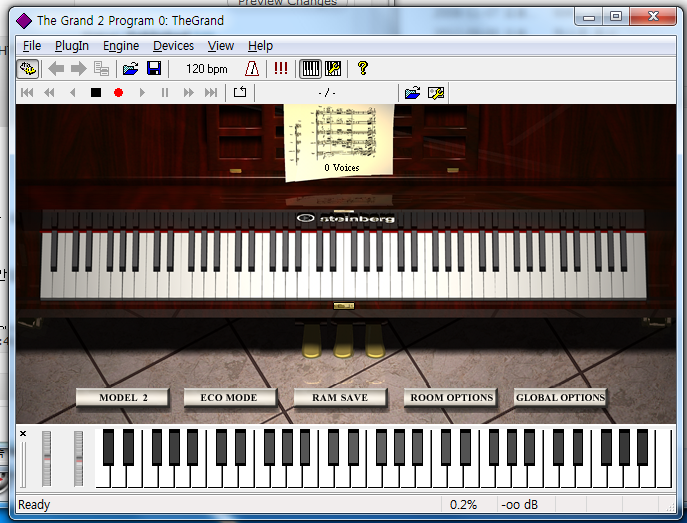Click the '- / -' position display
The width and height of the screenshot is (687, 523).
[327, 93]
